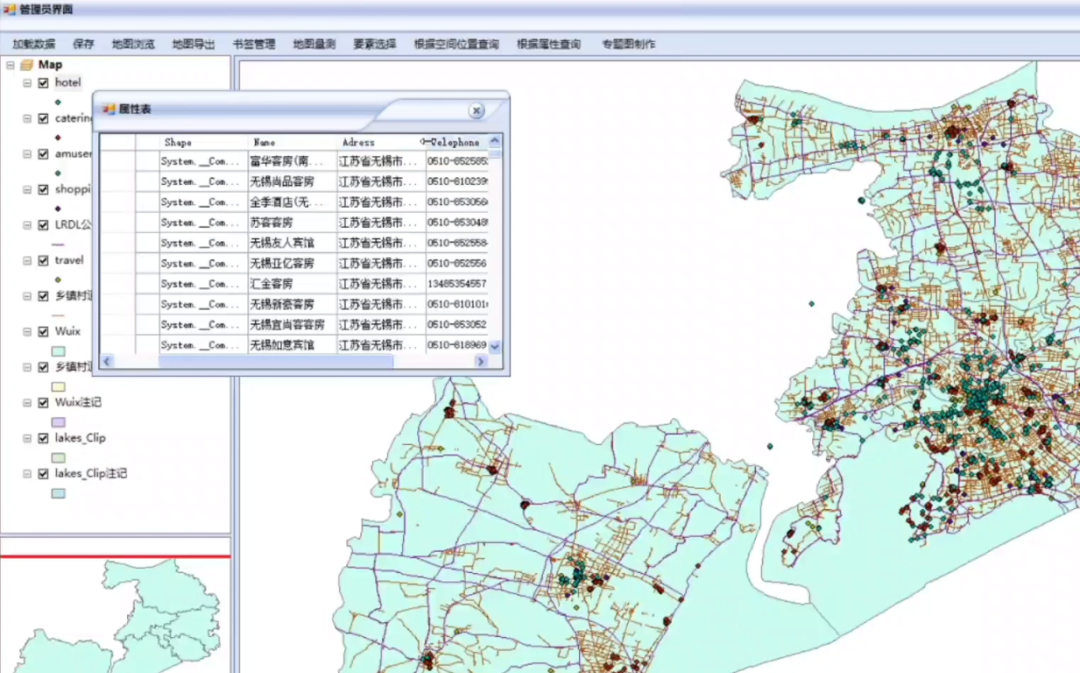
Task: Click the Wuix注记 purple swatch
Action: (x=59, y=422)
